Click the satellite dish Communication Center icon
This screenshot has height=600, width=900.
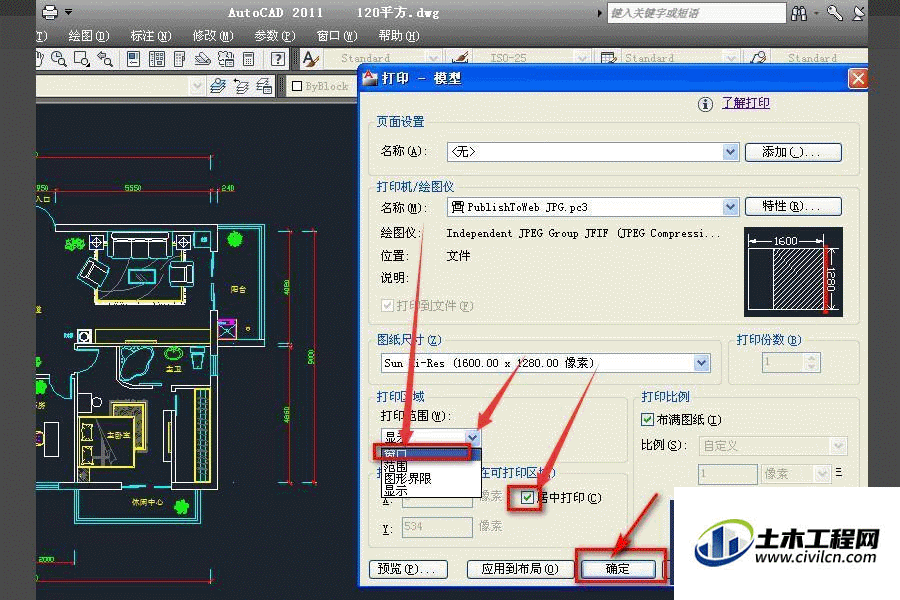859,13
